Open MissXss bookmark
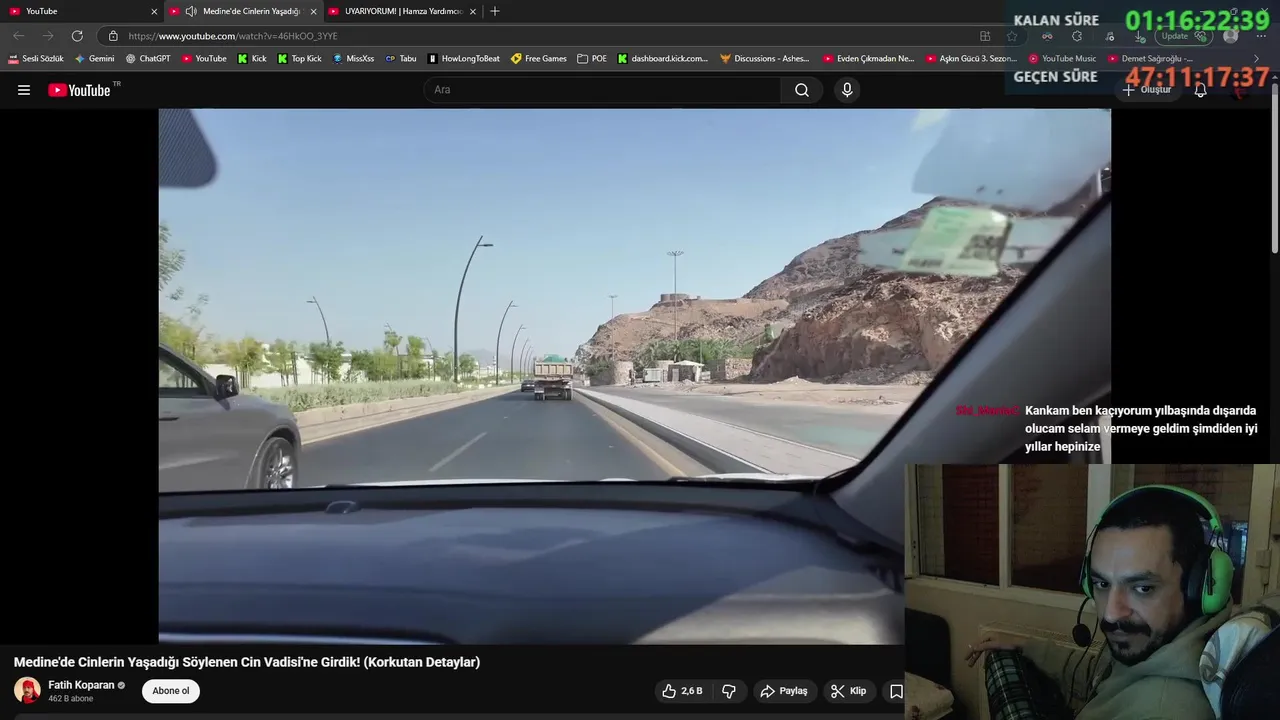The width and height of the screenshot is (1280, 720). tap(353, 59)
